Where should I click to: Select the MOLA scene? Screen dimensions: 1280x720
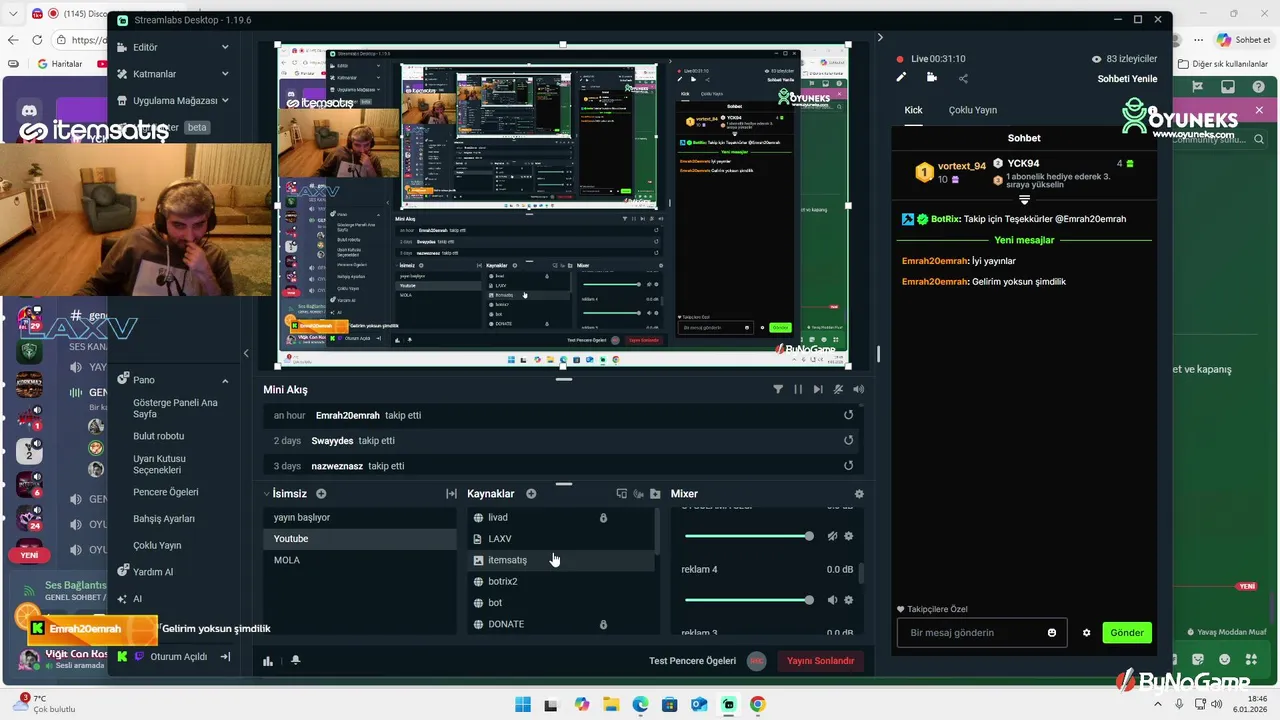(360, 560)
